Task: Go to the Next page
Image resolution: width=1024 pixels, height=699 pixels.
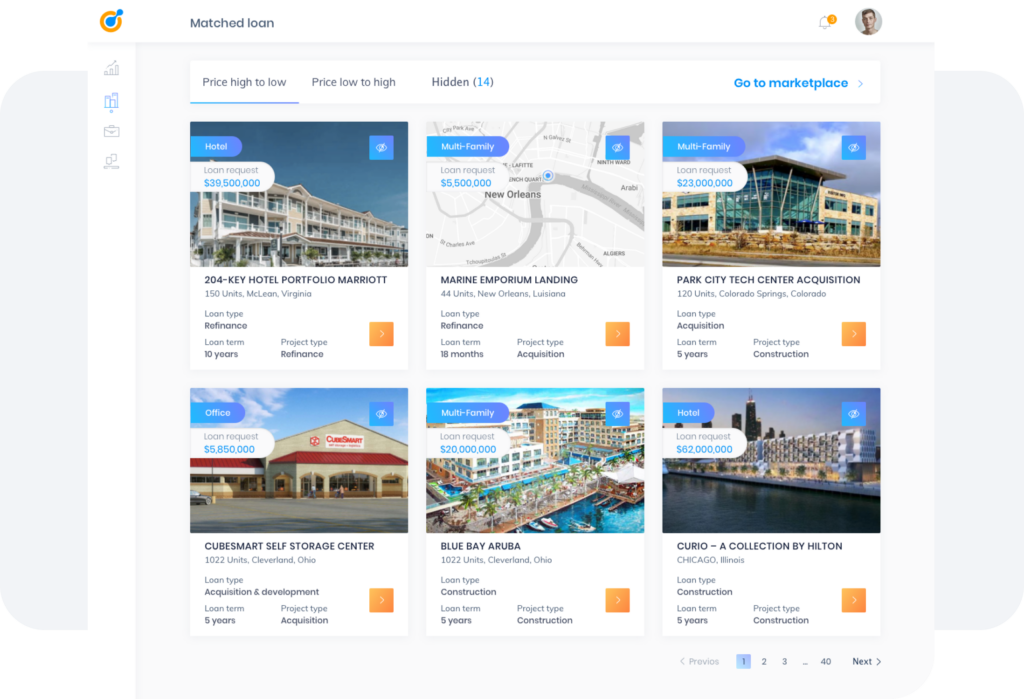Action: (x=867, y=662)
